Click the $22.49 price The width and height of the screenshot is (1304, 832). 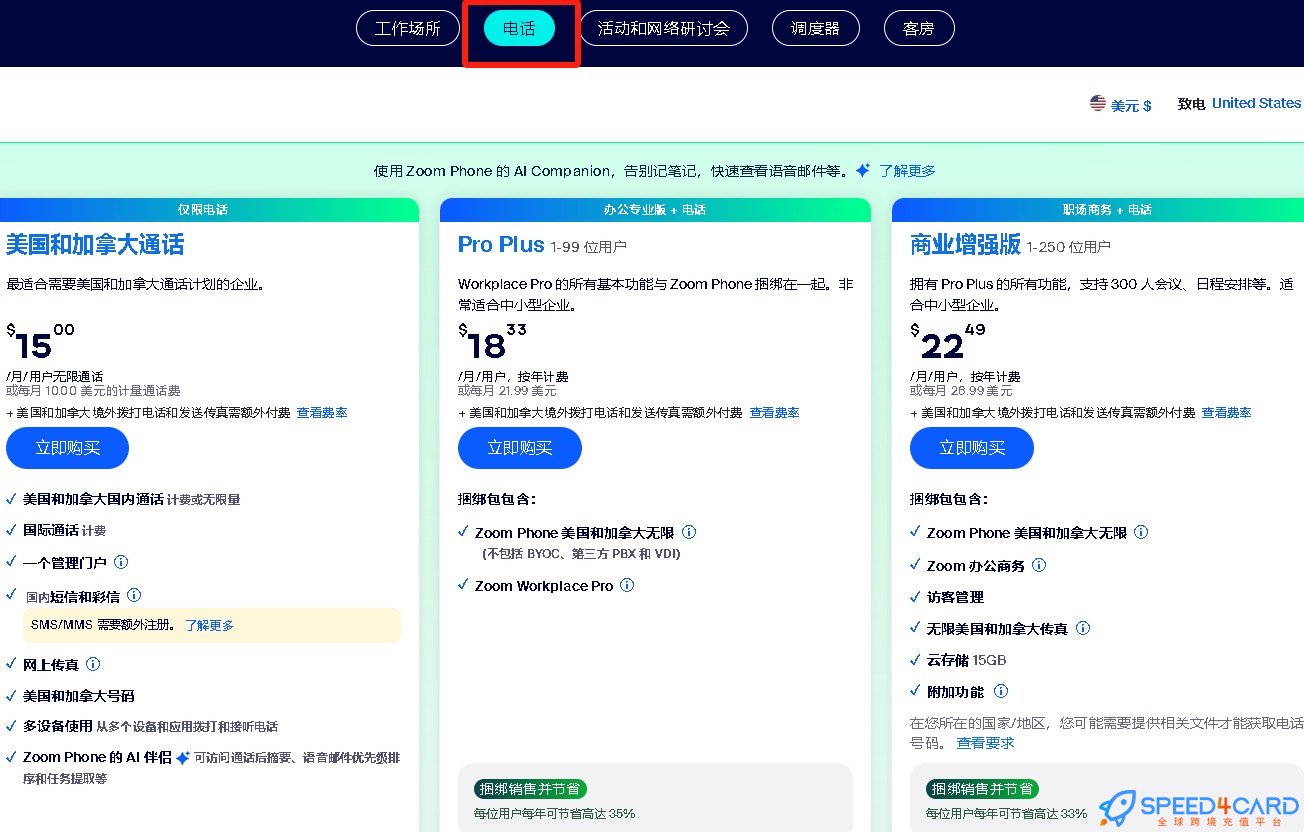[x=947, y=342]
